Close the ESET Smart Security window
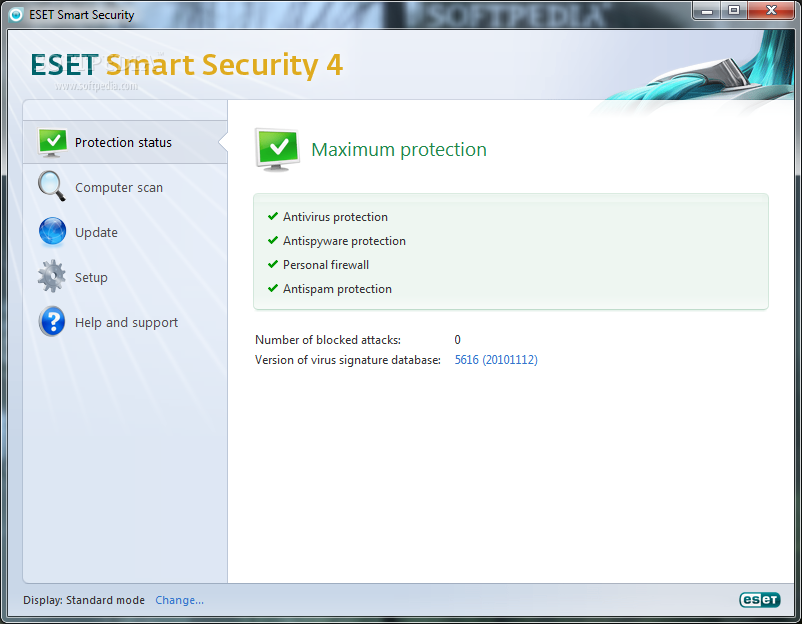The image size is (802, 624). tap(771, 10)
